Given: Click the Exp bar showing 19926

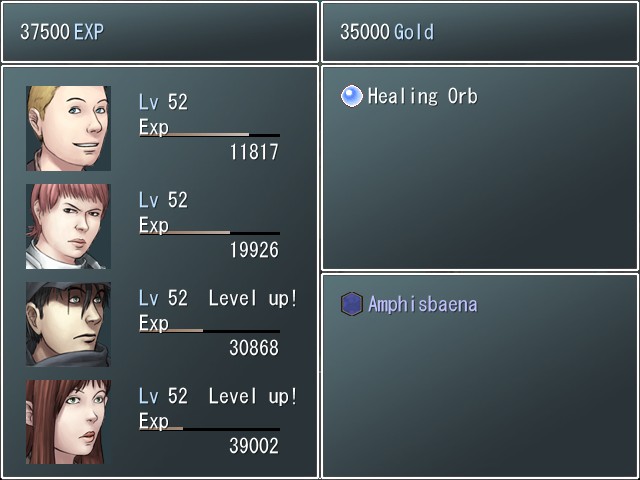Looking at the screenshot, I should point(210,233).
